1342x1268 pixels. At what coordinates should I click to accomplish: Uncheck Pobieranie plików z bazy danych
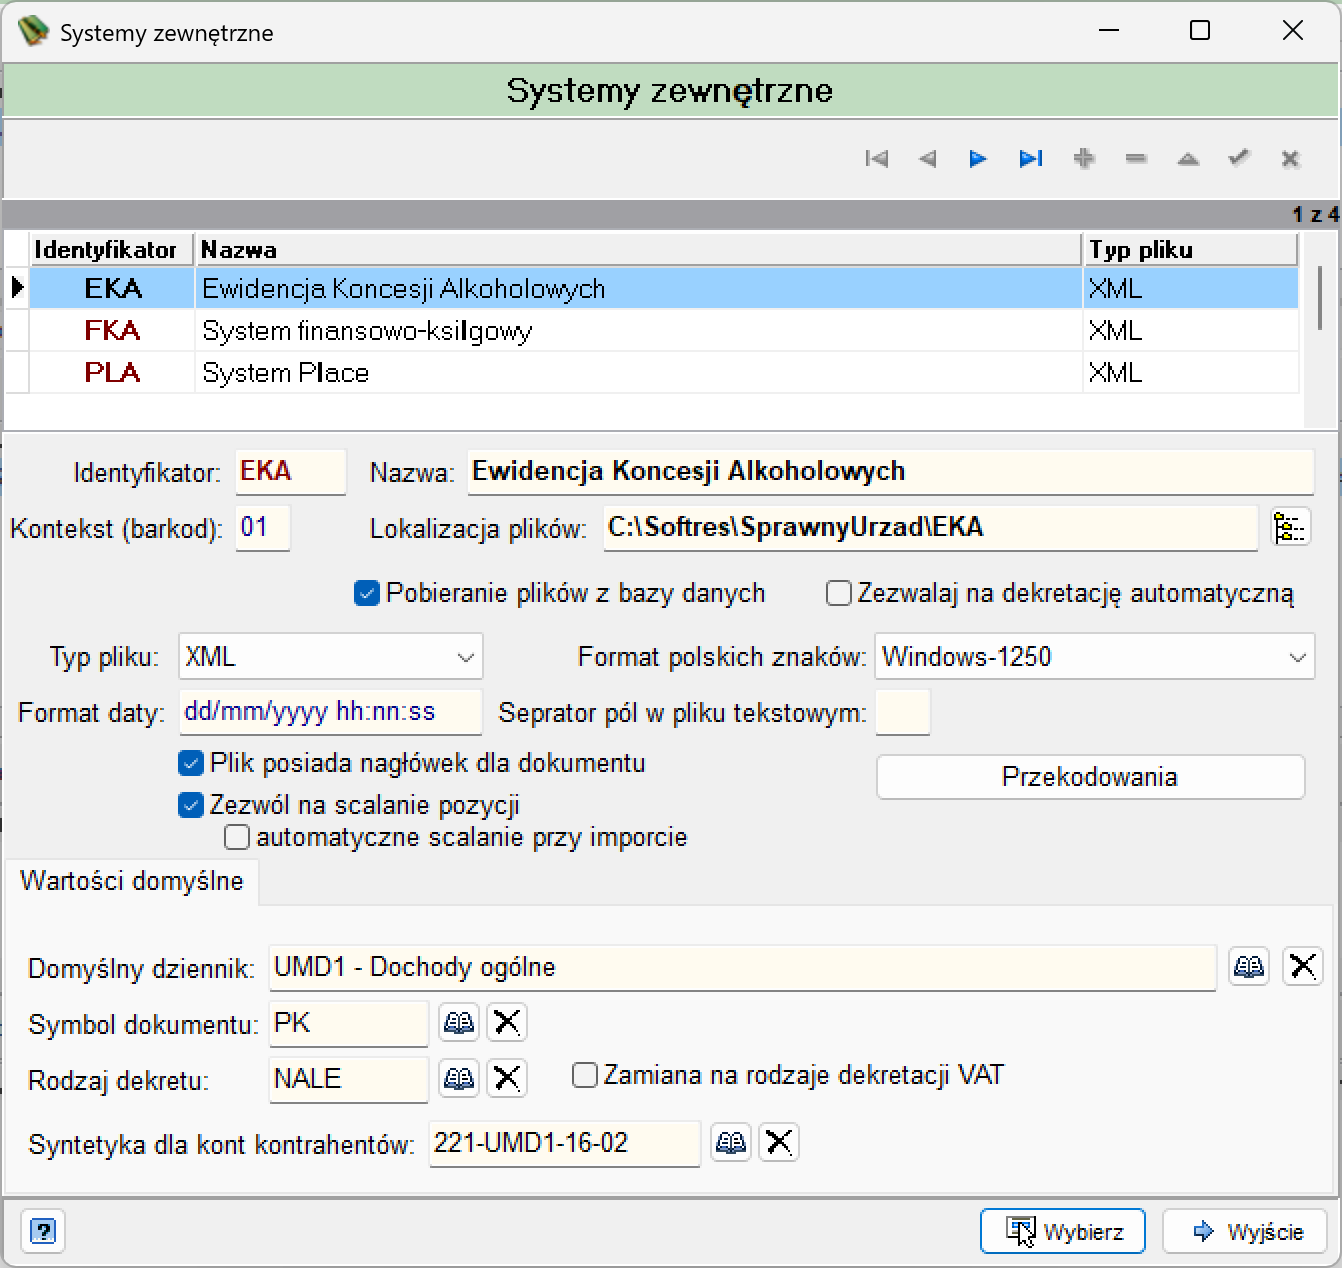[367, 593]
